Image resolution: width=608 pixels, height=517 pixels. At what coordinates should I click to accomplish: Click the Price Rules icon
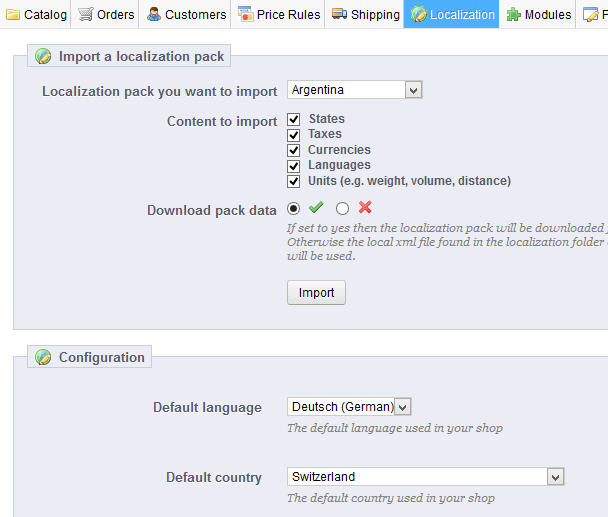245,14
